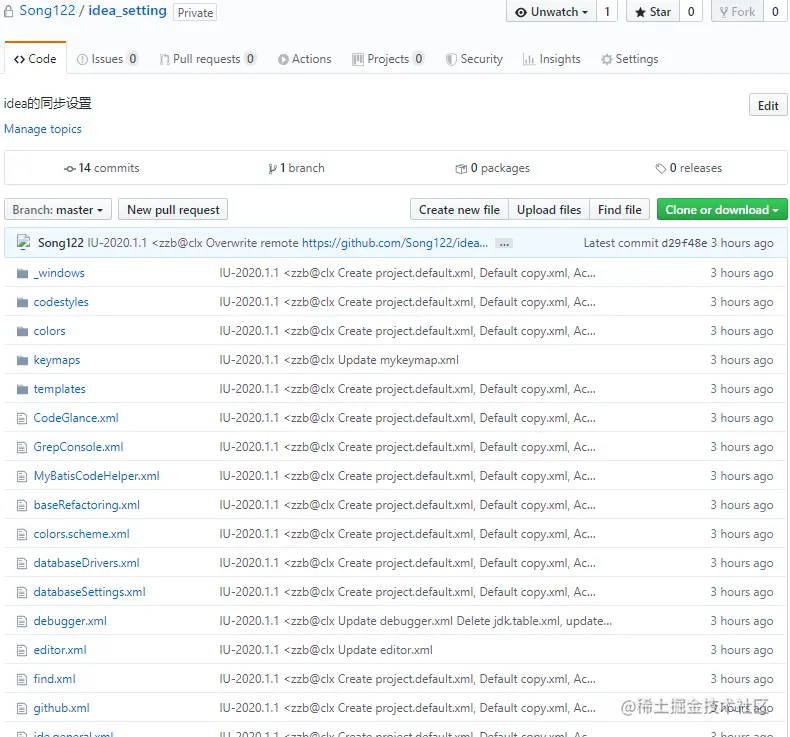Click the file icon beside MyBatisCodeHelper.xml
The width and height of the screenshot is (790, 737).
pos(22,476)
